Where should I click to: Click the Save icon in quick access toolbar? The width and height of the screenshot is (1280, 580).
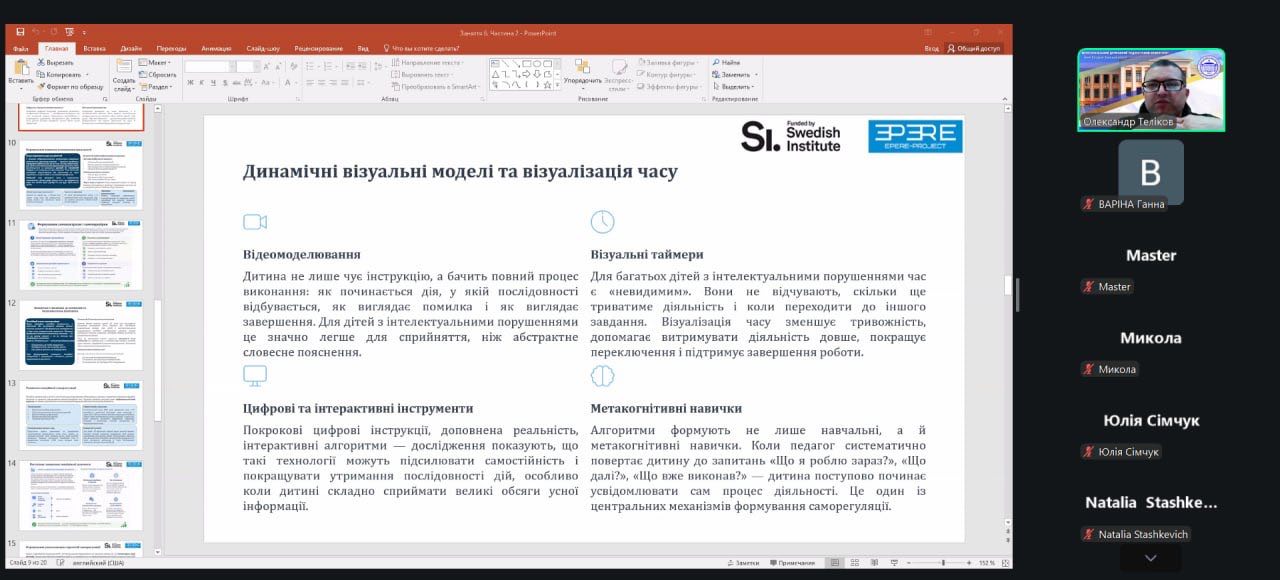click(x=20, y=32)
